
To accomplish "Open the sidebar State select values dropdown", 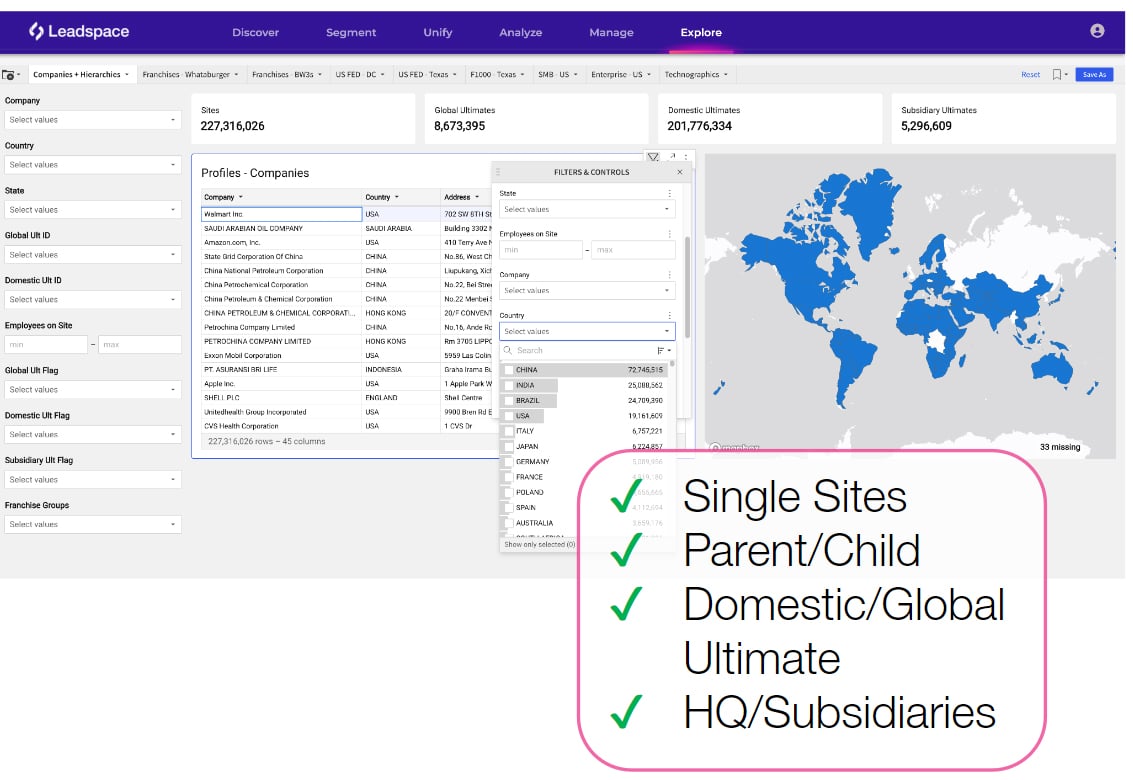I will pyautogui.click(x=92, y=210).
